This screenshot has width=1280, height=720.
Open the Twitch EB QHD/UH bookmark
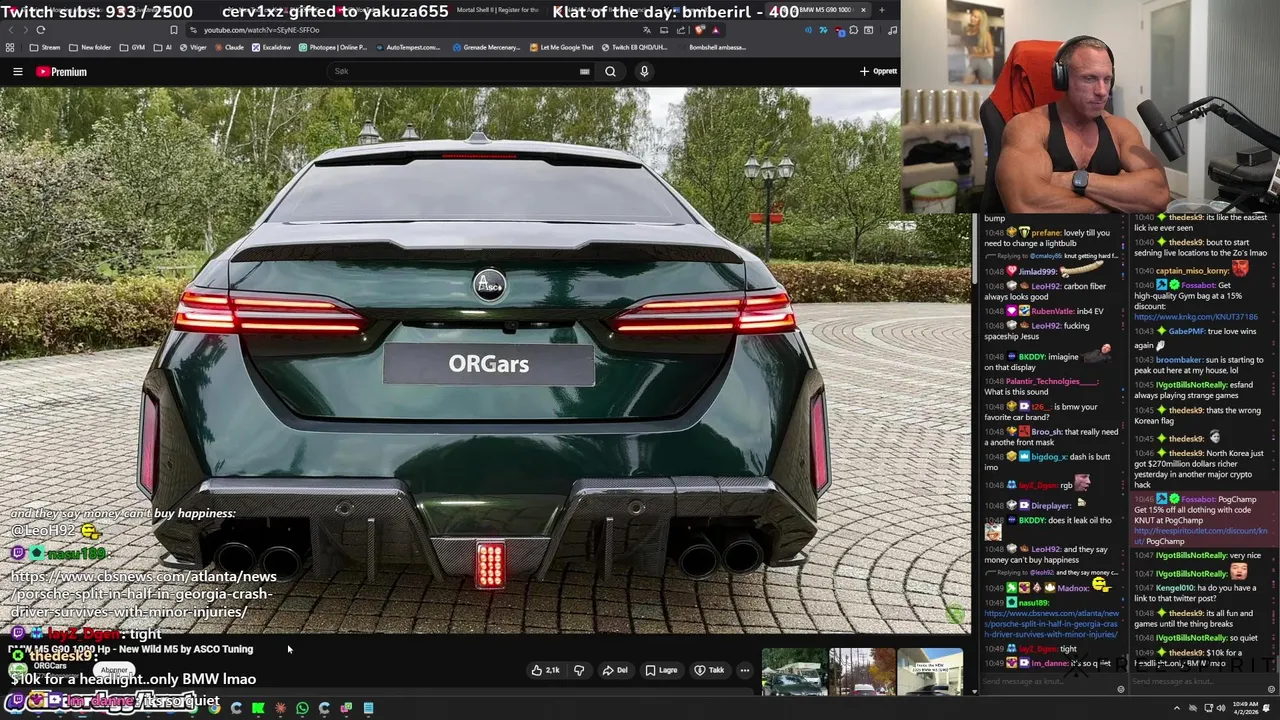click(x=634, y=47)
